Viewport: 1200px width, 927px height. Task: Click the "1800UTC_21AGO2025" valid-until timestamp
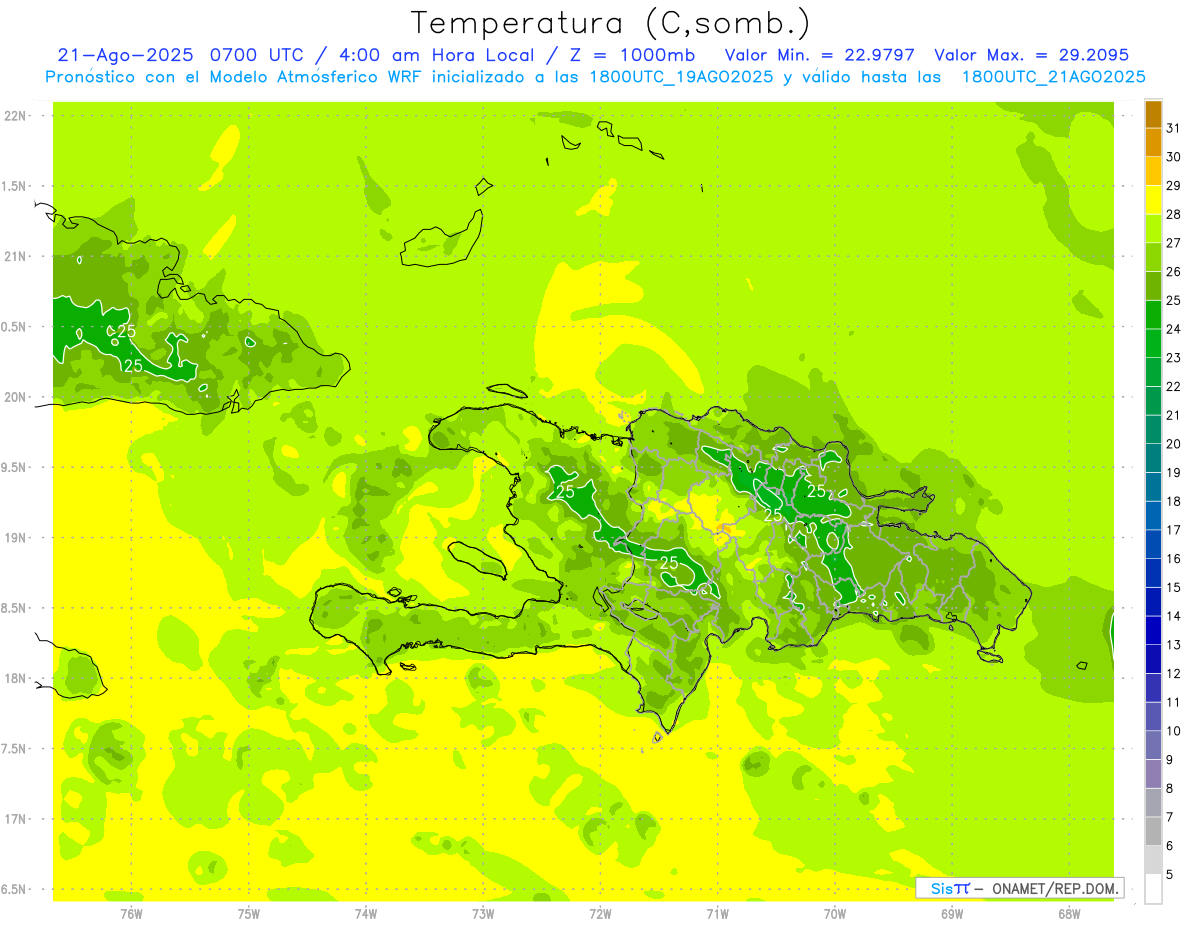point(1053,77)
